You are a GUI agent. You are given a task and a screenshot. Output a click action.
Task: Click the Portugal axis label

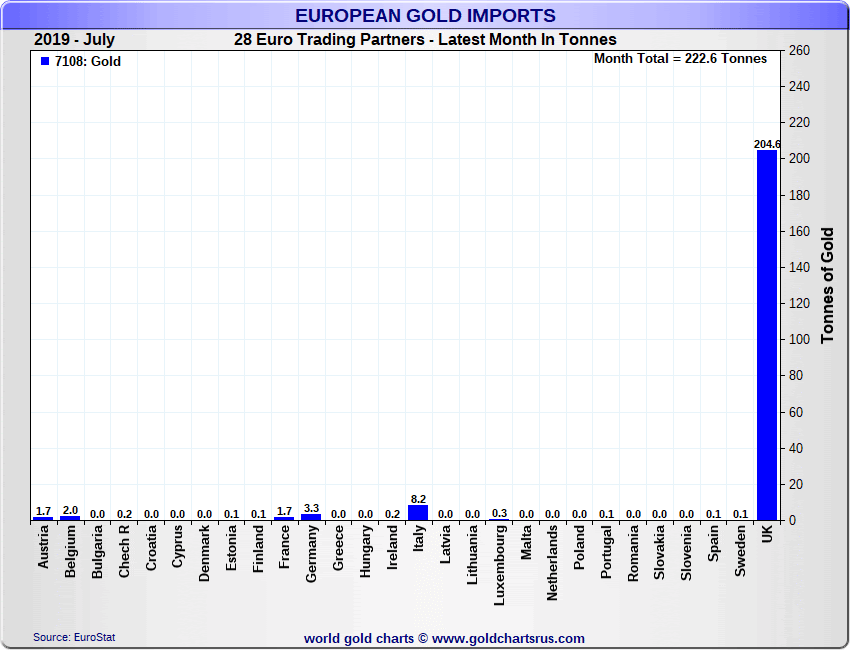(606, 552)
